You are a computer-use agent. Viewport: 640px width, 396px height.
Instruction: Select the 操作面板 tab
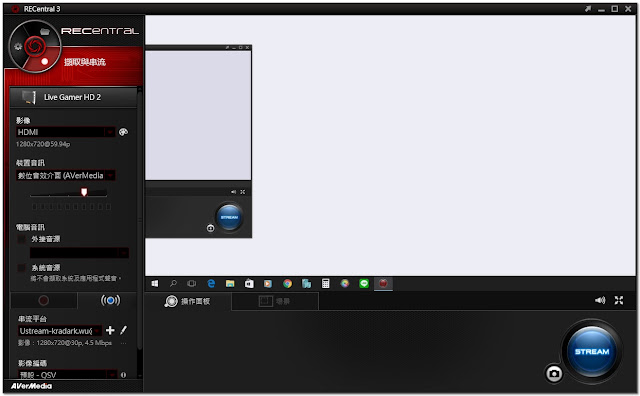[188, 301]
